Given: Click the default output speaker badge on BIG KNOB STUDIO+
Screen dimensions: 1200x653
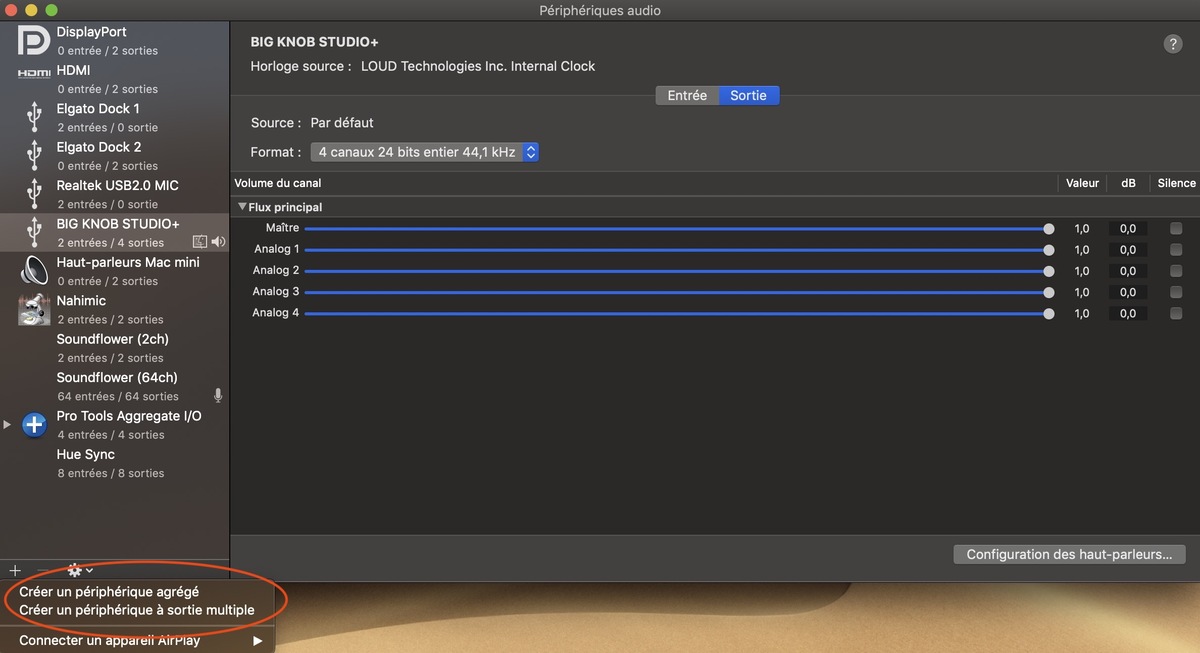Looking at the screenshot, I should [218, 242].
